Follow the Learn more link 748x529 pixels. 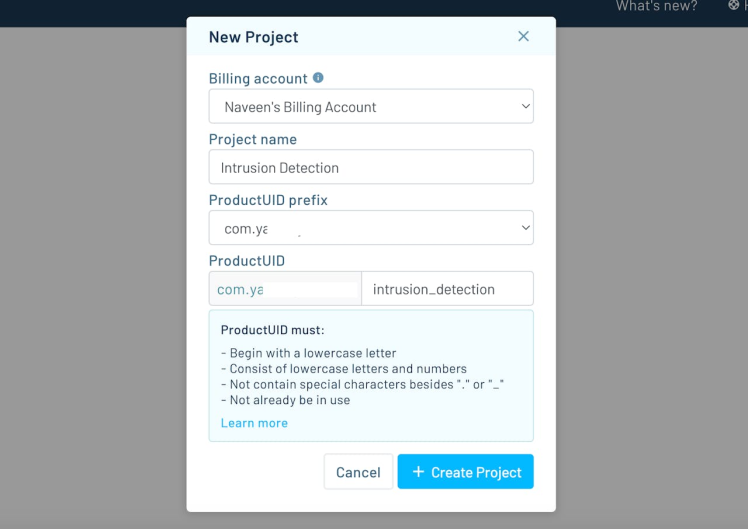pyautogui.click(x=254, y=423)
